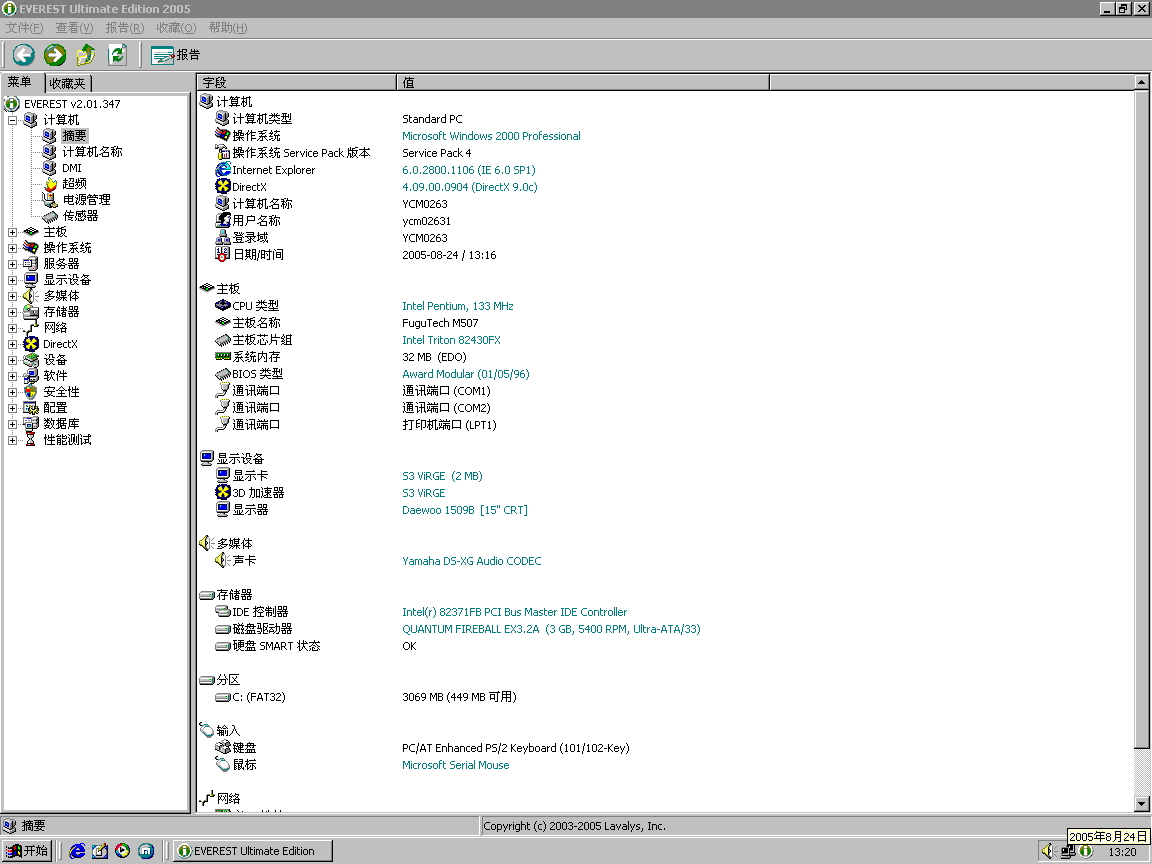Click the 字段 column header
1152x864 pixels.
[297, 82]
